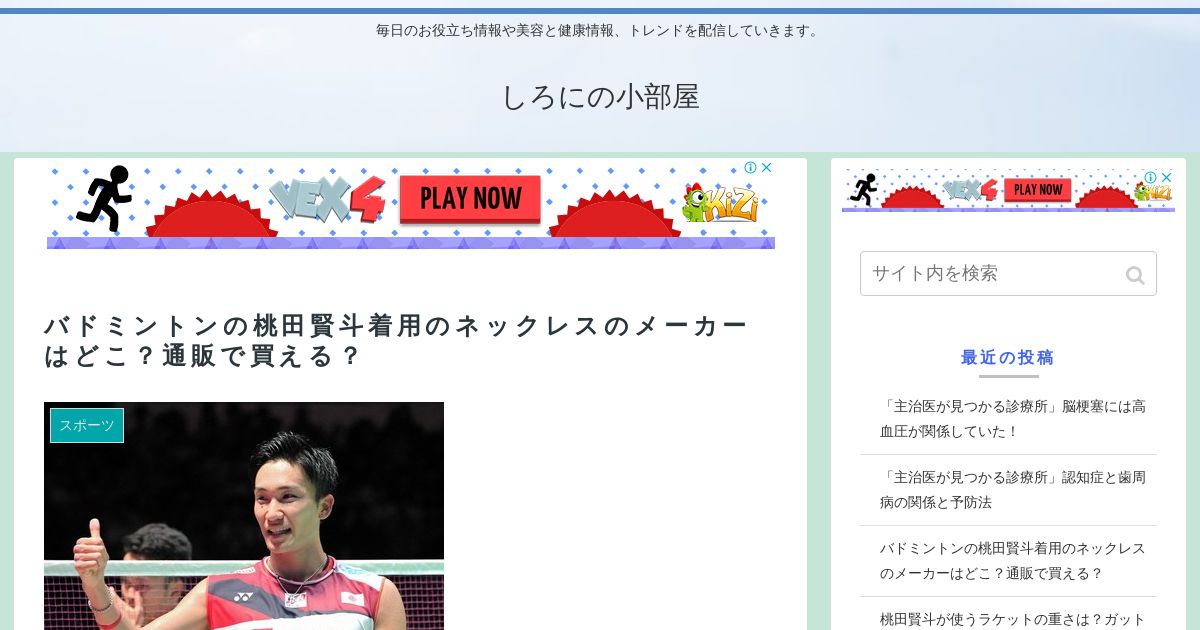Click the article headline about 桃田賢斗 ネックレス
Image resolution: width=1200 pixels, height=630 pixels.
396,341
